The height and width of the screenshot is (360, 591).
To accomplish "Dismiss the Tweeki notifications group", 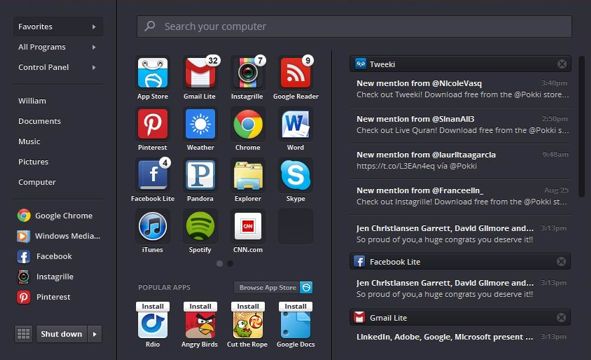I will [562, 64].
